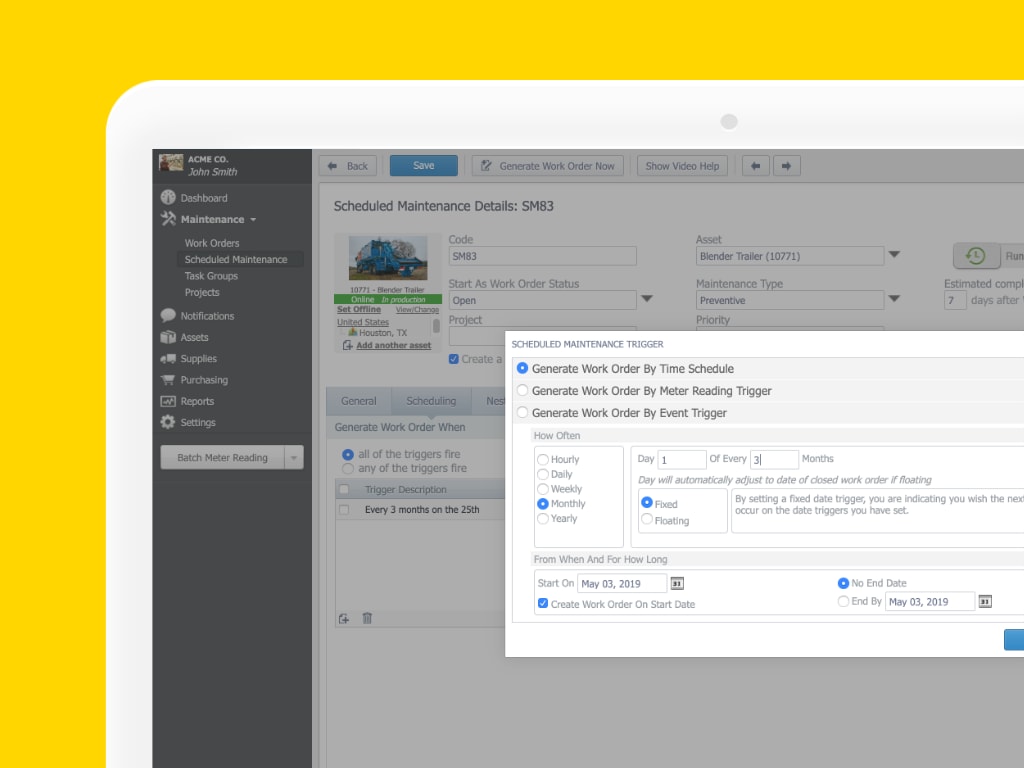The image size is (1024, 768).
Task: Click the add trigger icon below table
Action: (x=344, y=618)
